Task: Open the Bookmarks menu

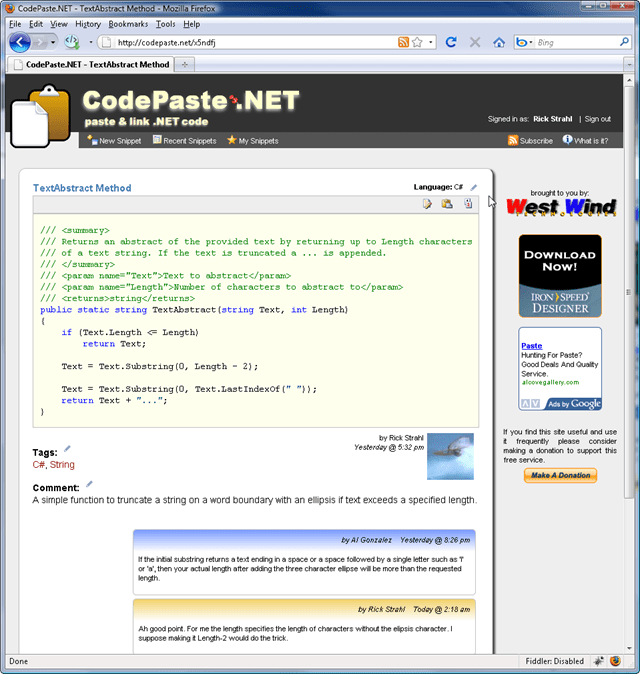Action: [128, 24]
